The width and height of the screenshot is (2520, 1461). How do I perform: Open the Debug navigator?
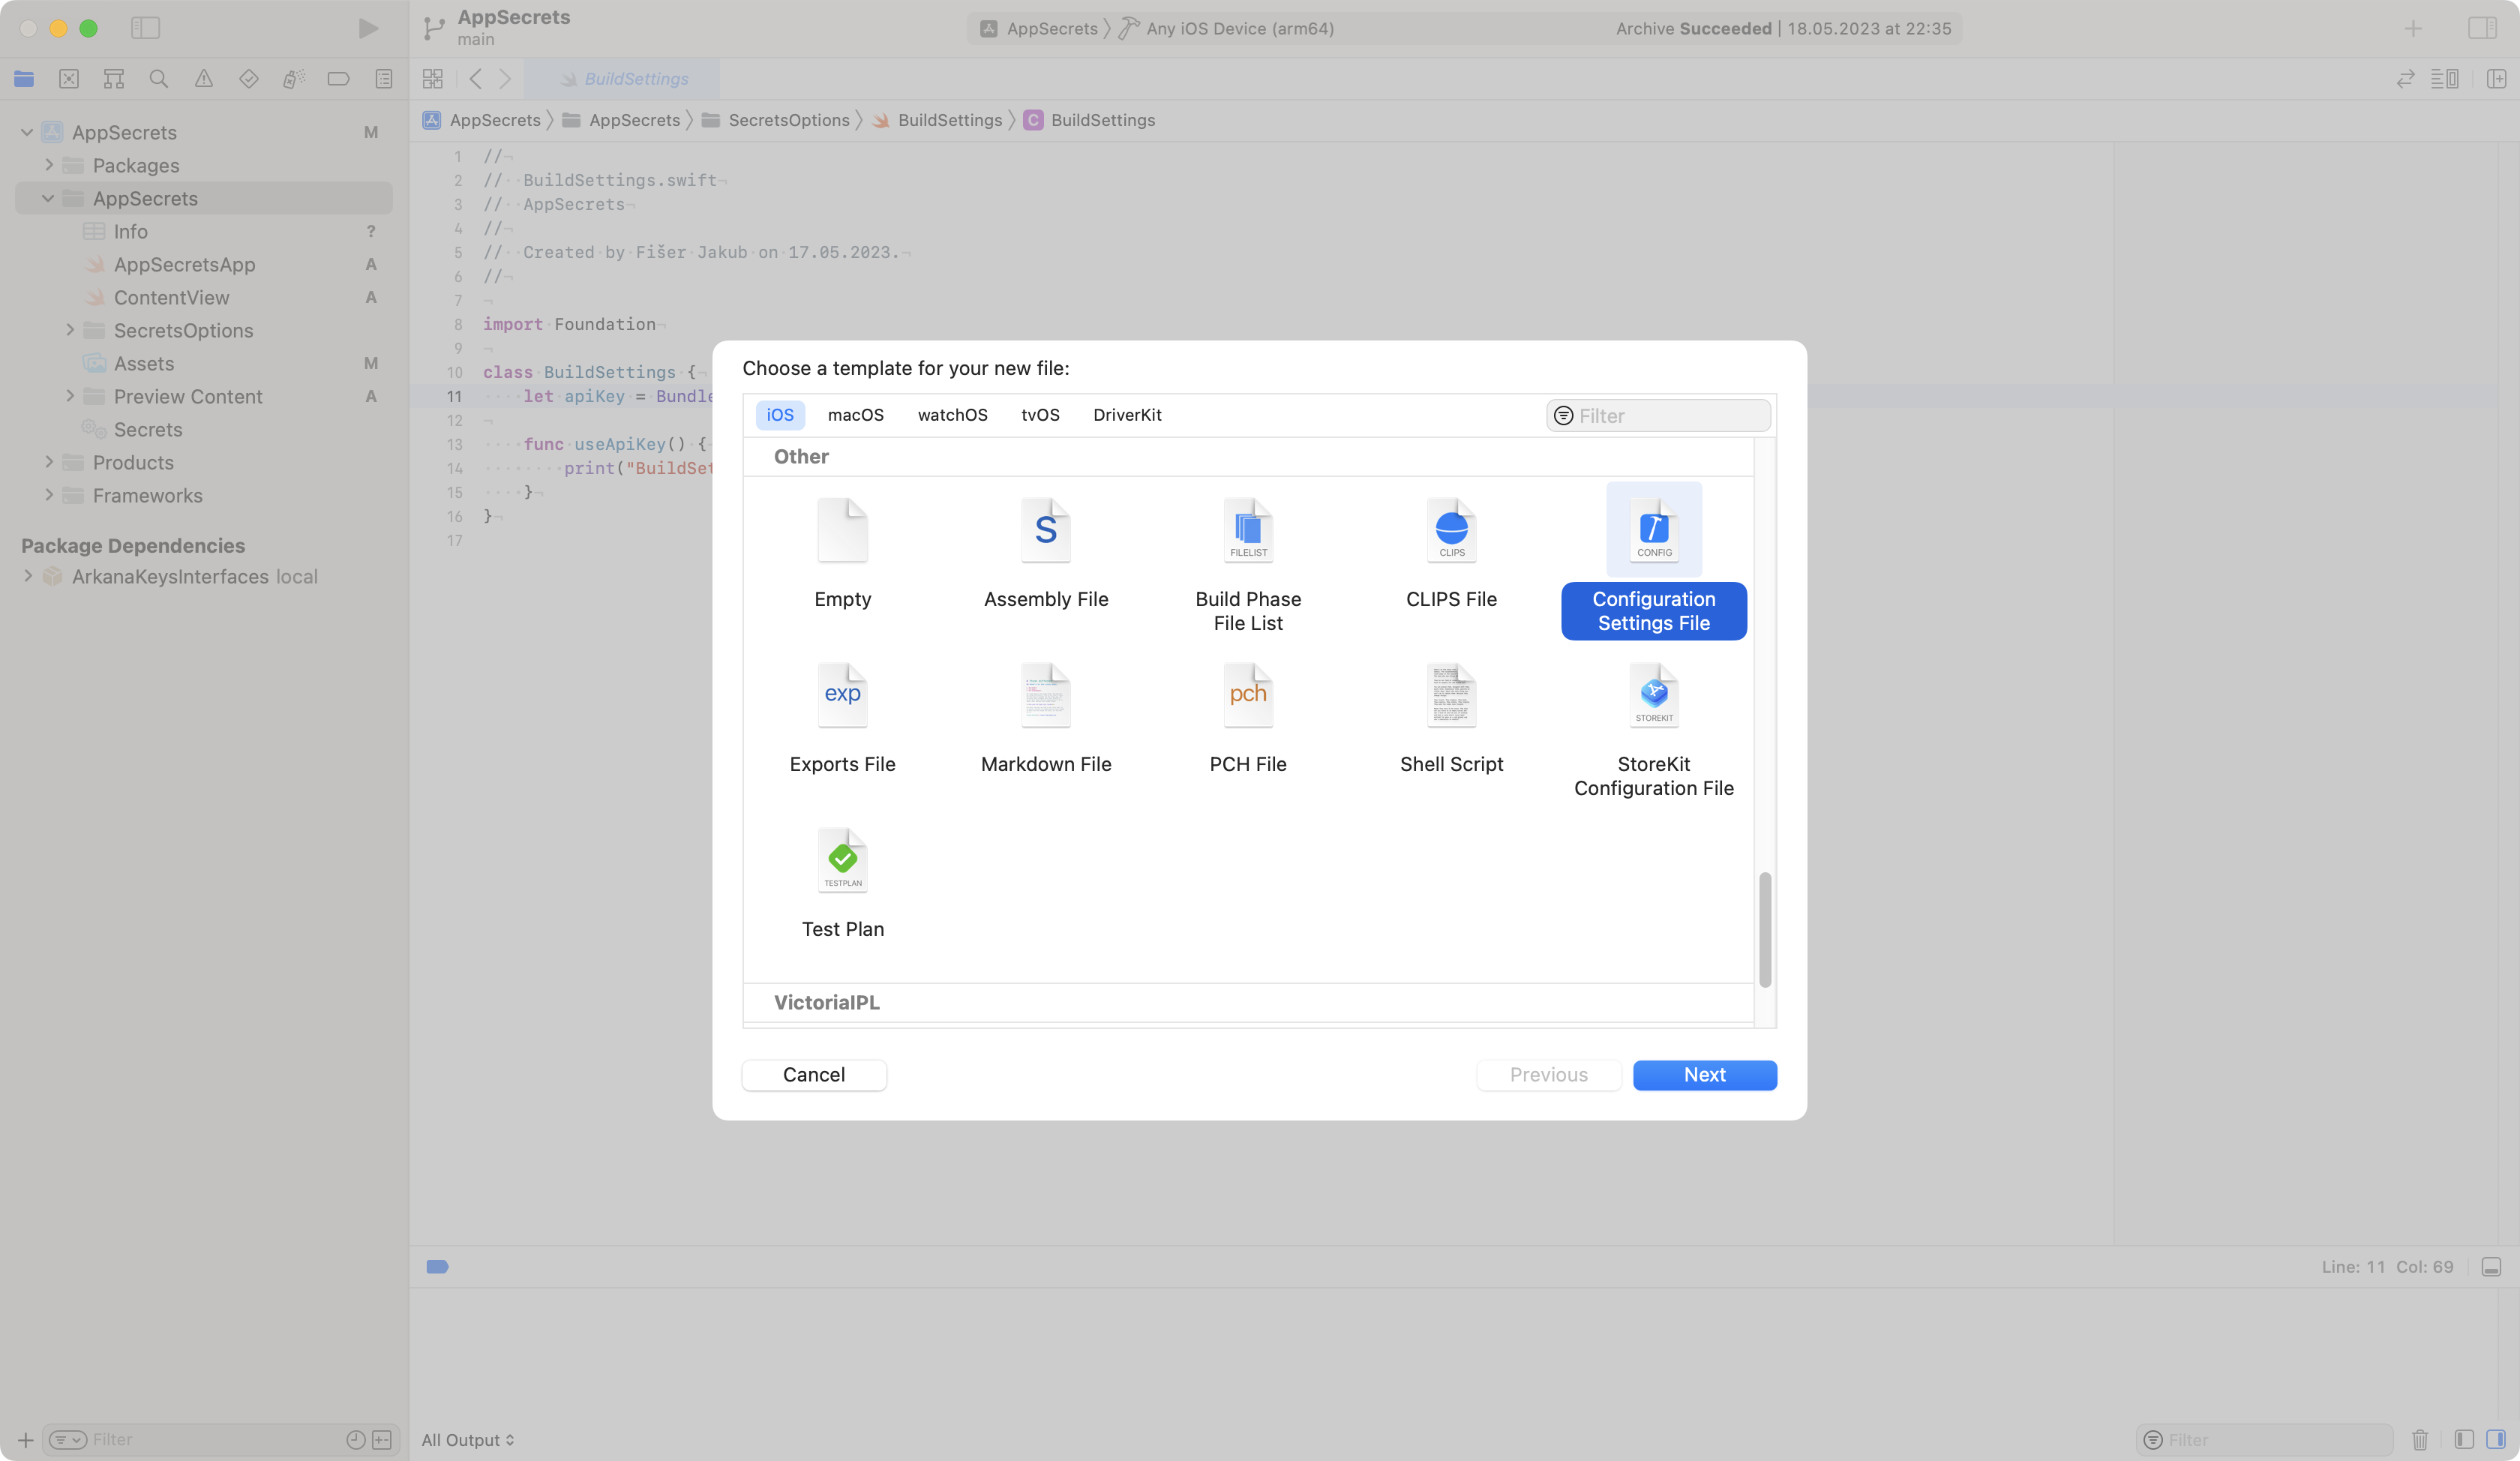[294, 79]
